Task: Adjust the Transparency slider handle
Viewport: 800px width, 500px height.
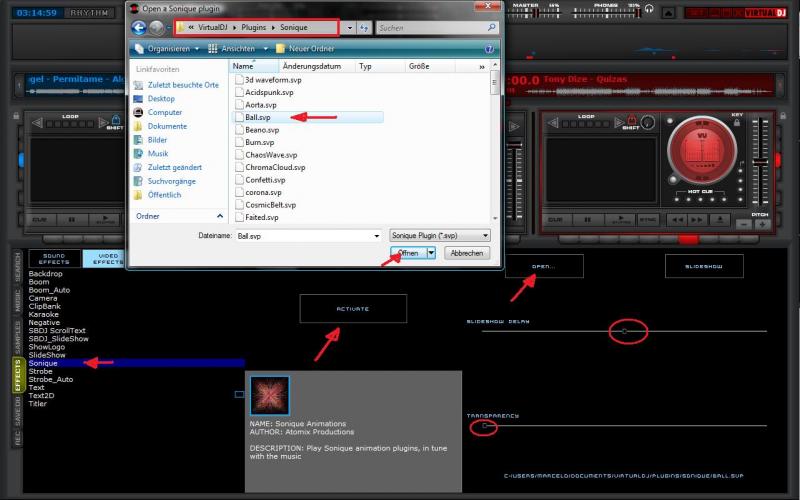Action: 485,426
